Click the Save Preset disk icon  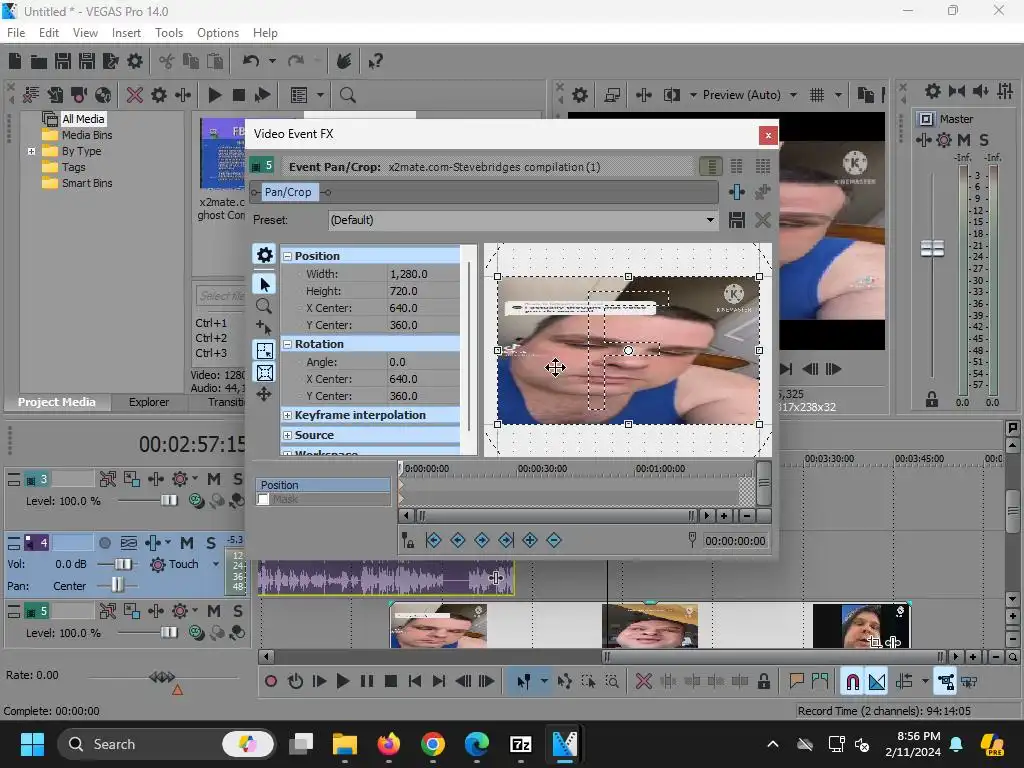coord(737,220)
